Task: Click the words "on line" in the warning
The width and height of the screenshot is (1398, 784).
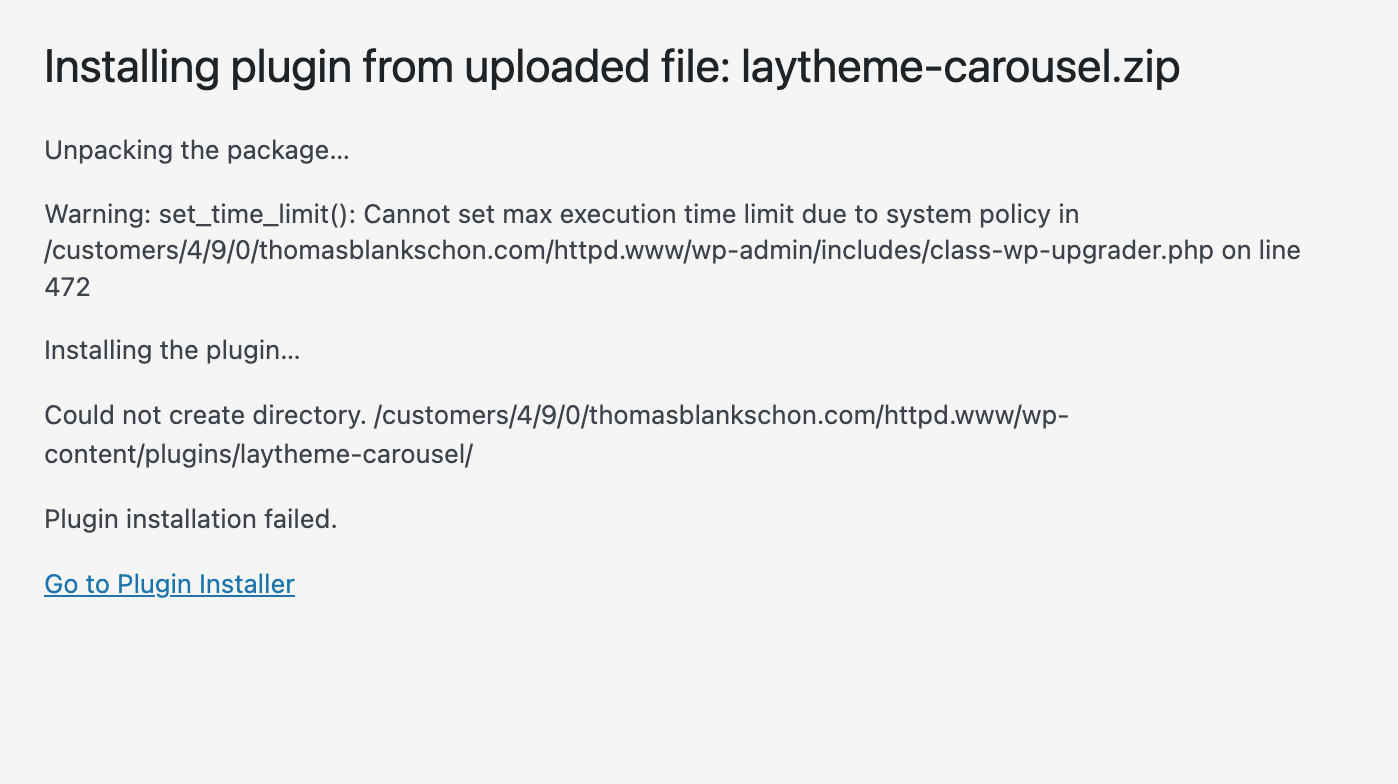Action: [1261, 250]
